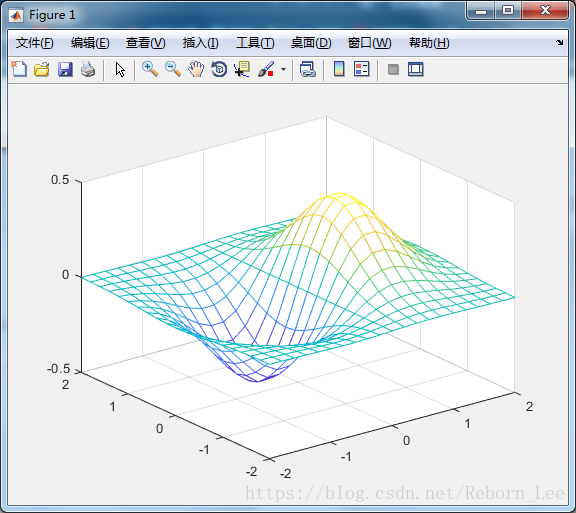This screenshot has height=513, width=576.
Task: Save the figure using floppy icon
Action: (65, 69)
